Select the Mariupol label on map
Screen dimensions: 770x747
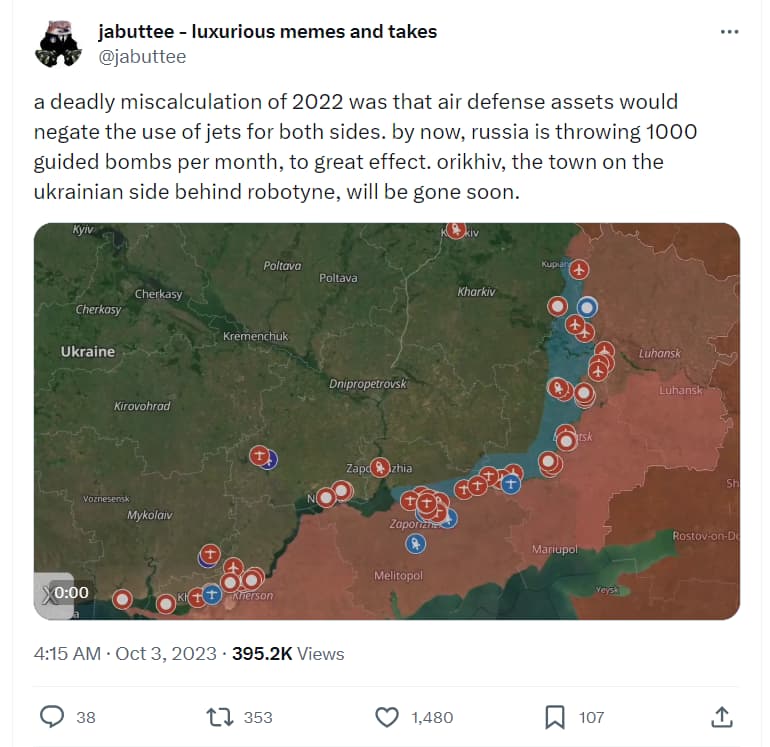(x=554, y=550)
